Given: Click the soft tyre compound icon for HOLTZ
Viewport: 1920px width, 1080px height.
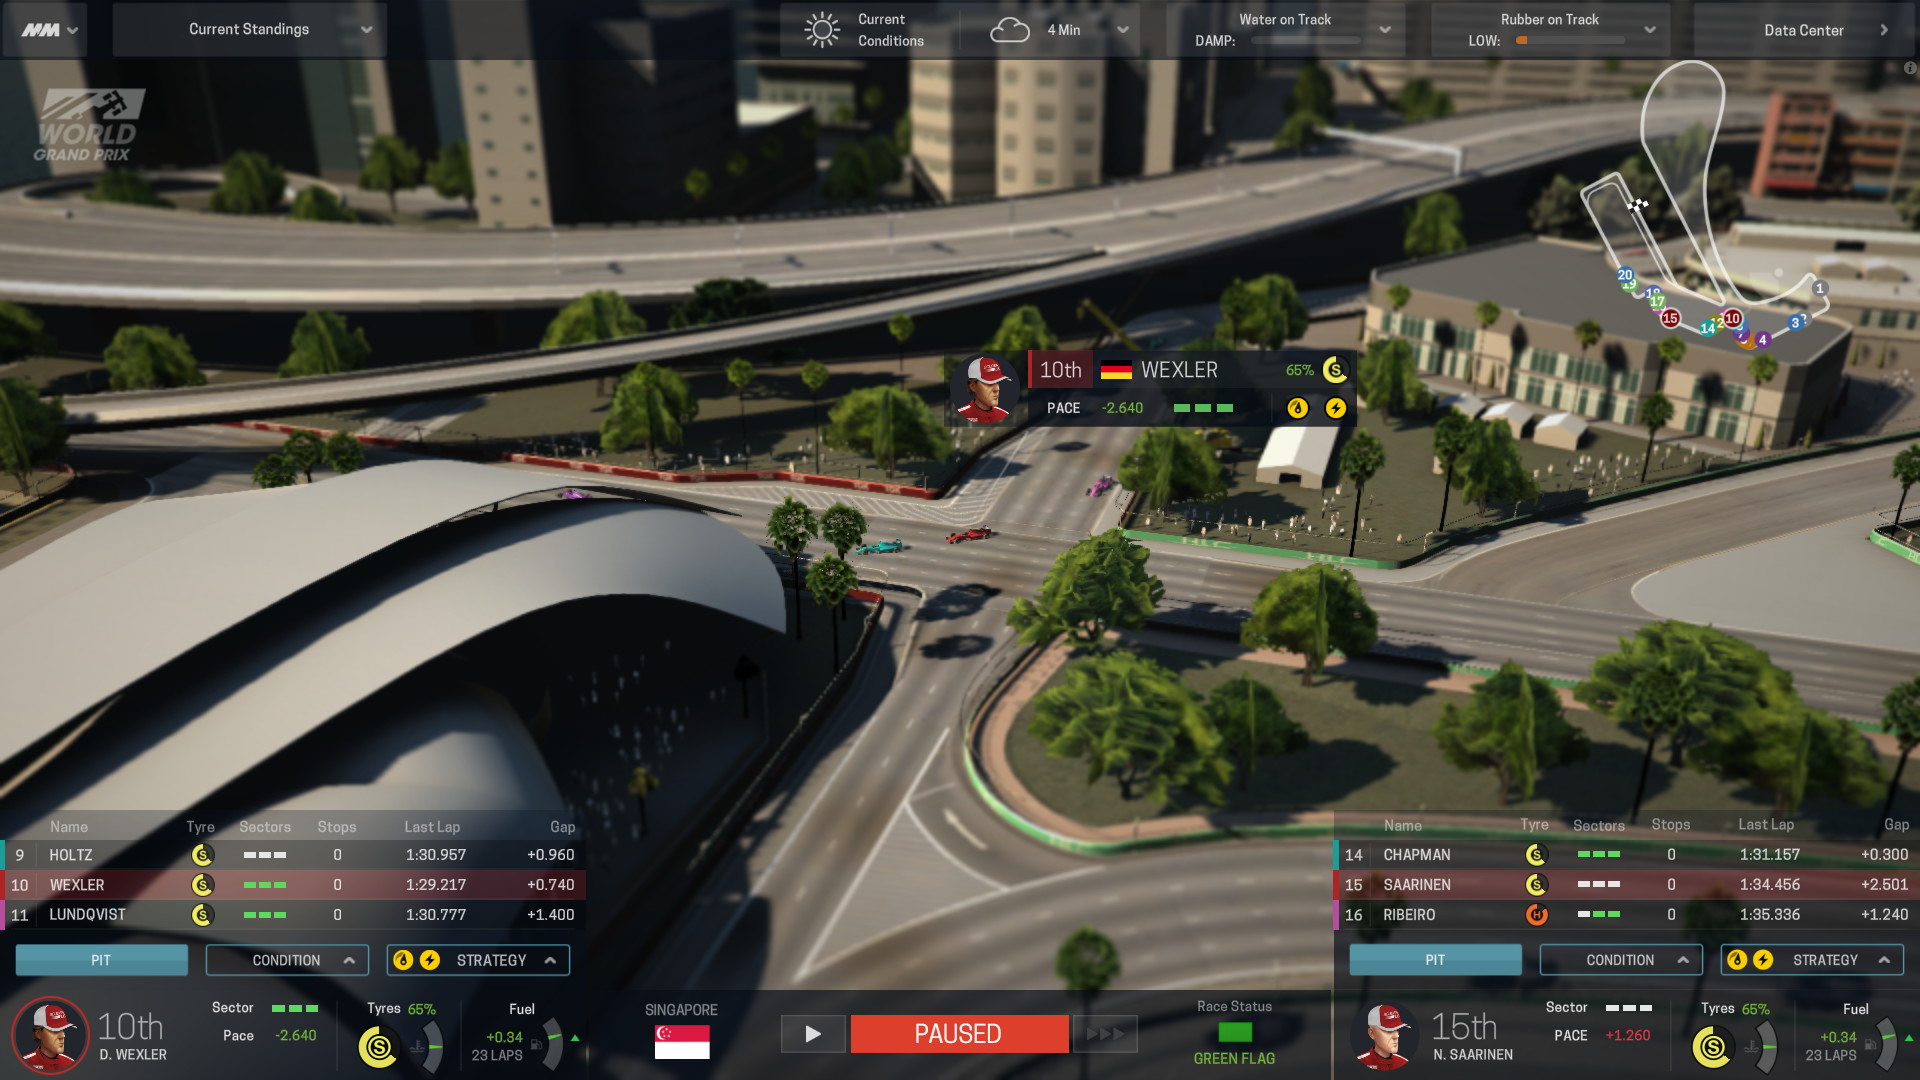Looking at the screenshot, I should click(x=198, y=853).
